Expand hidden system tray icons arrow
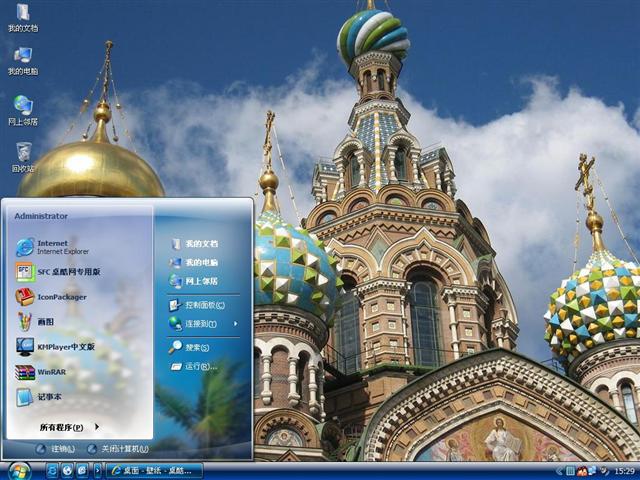Screen dimensions: 640x480 coord(559,471)
